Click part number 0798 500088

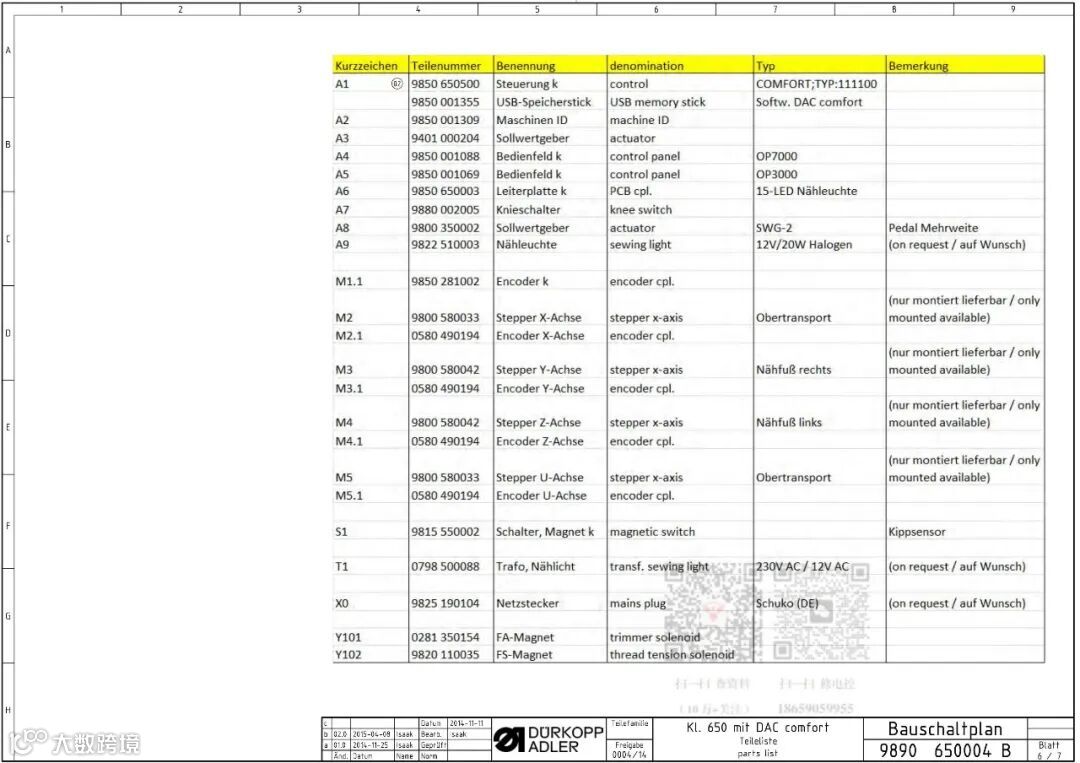[445, 566]
